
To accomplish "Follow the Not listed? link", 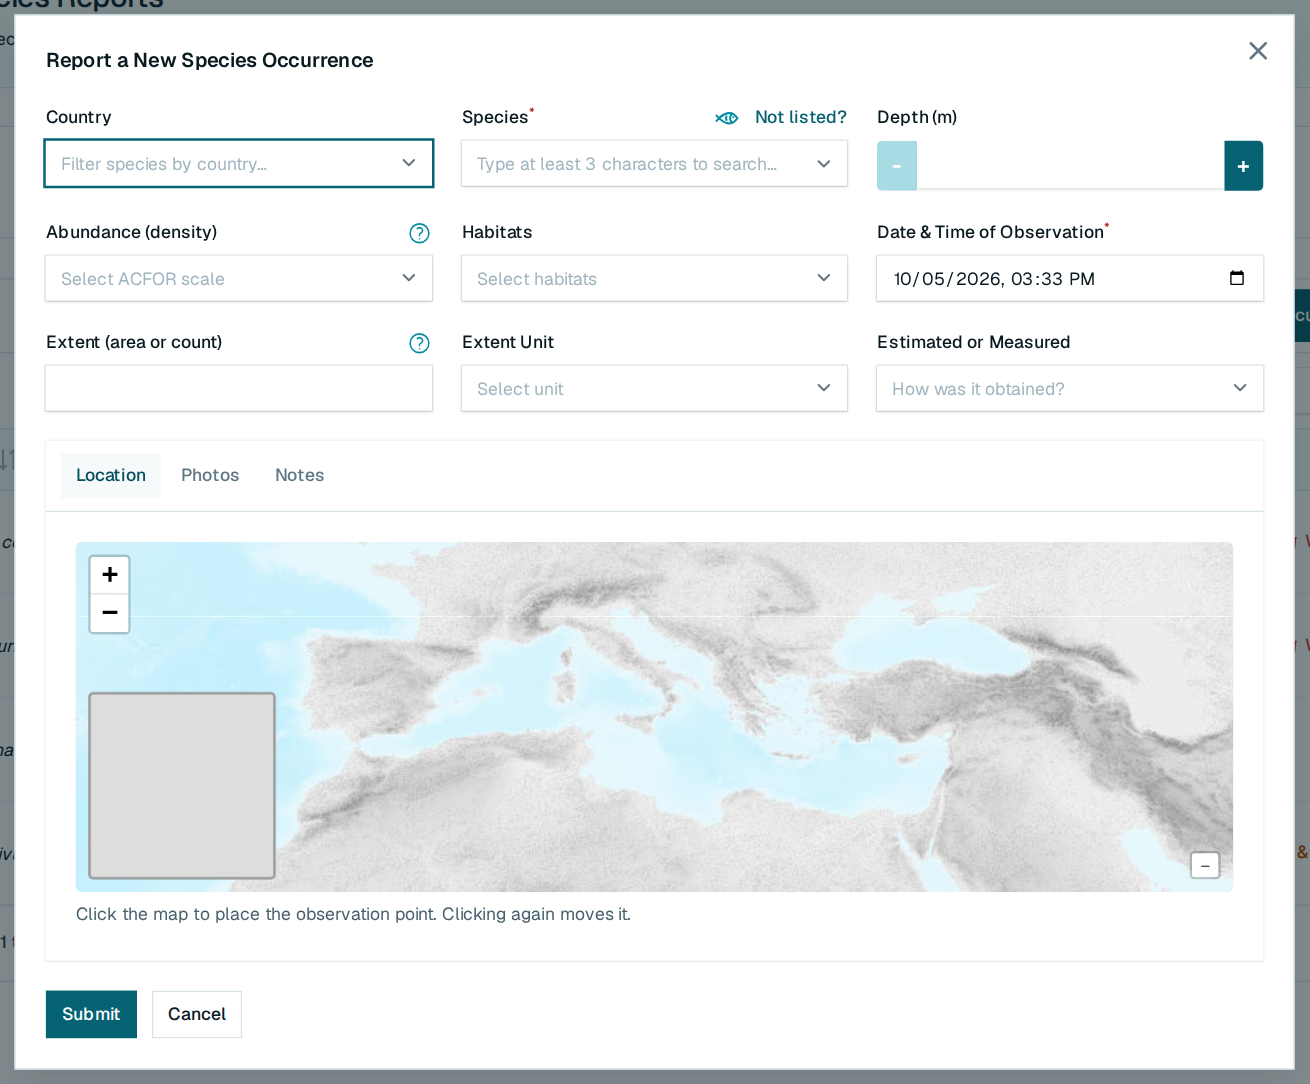I will pyautogui.click(x=801, y=118).
